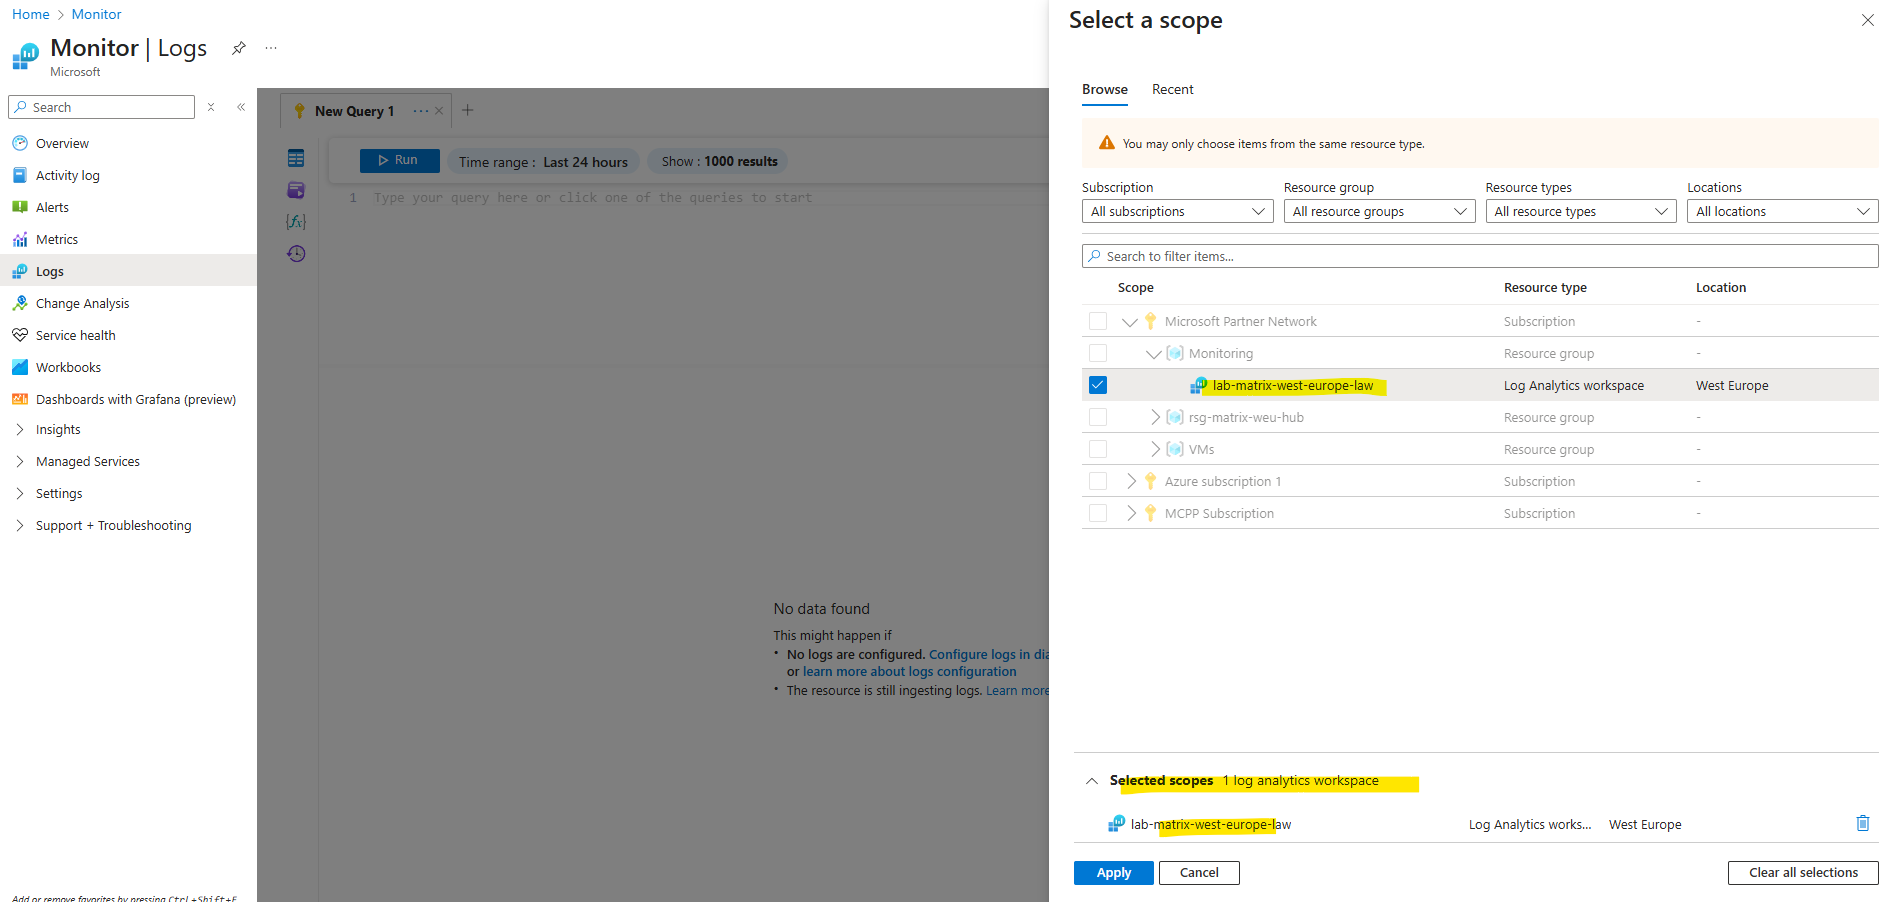
Task: Go to Home breadcrumb
Action: tap(30, 14)
